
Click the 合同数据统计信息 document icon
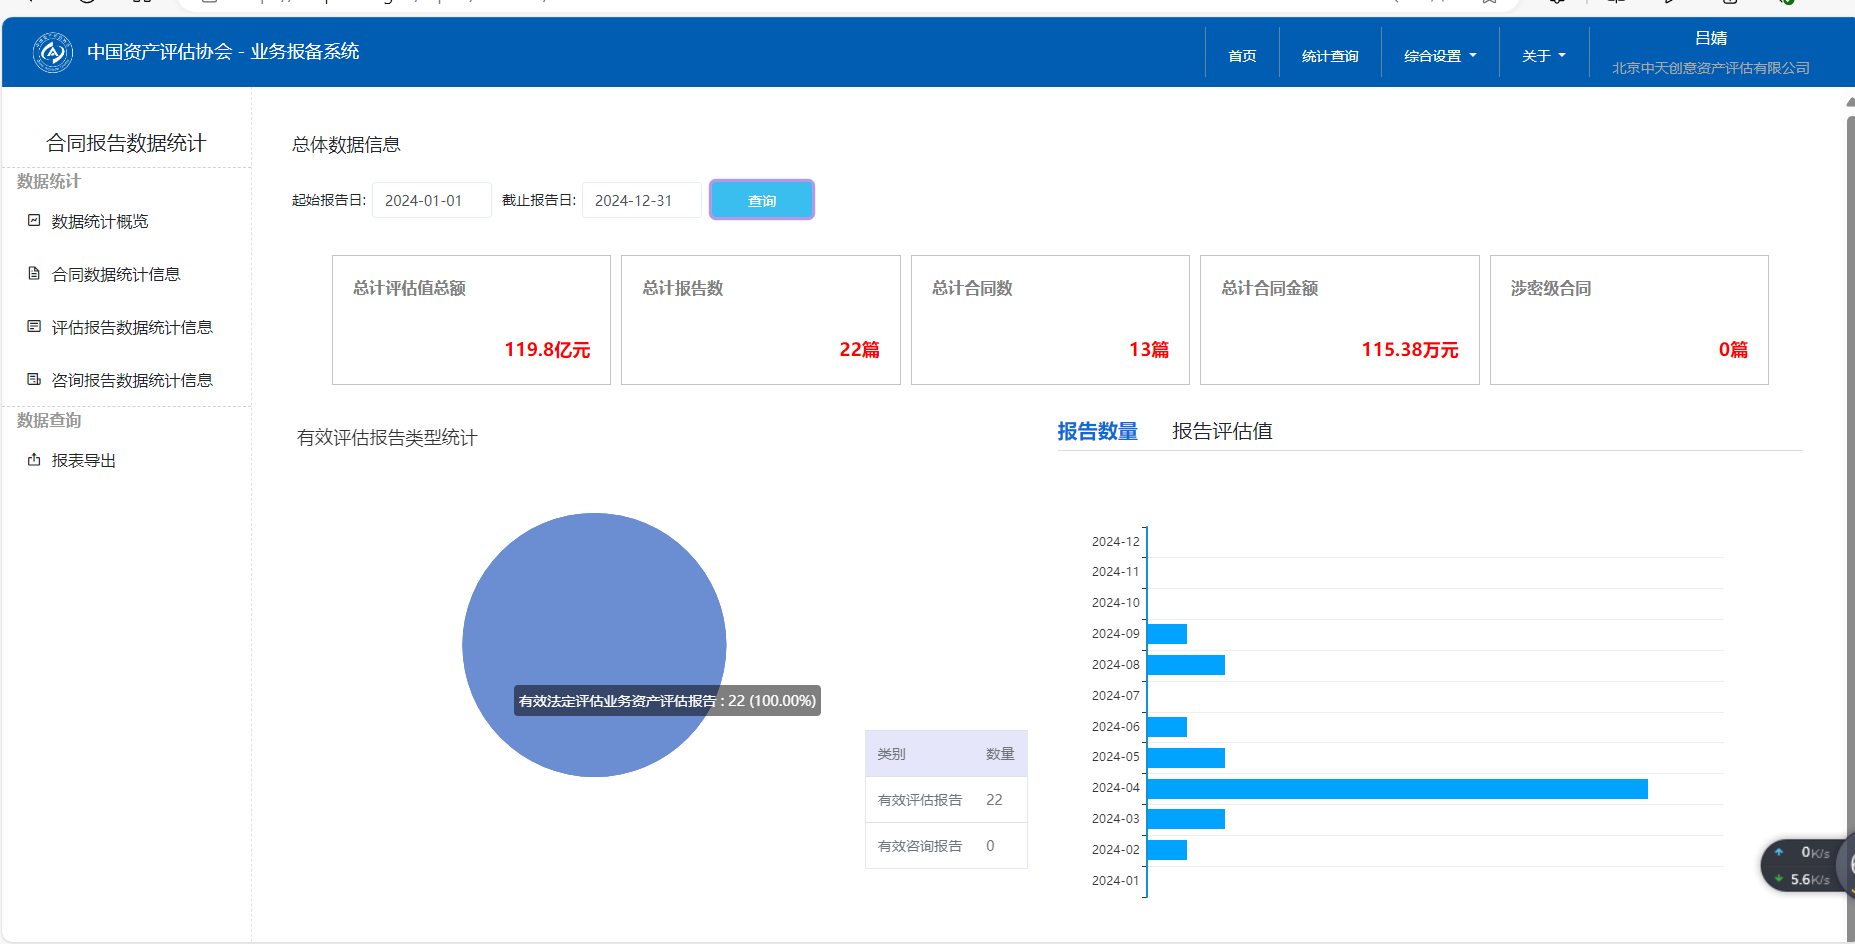tap(34, 273)
